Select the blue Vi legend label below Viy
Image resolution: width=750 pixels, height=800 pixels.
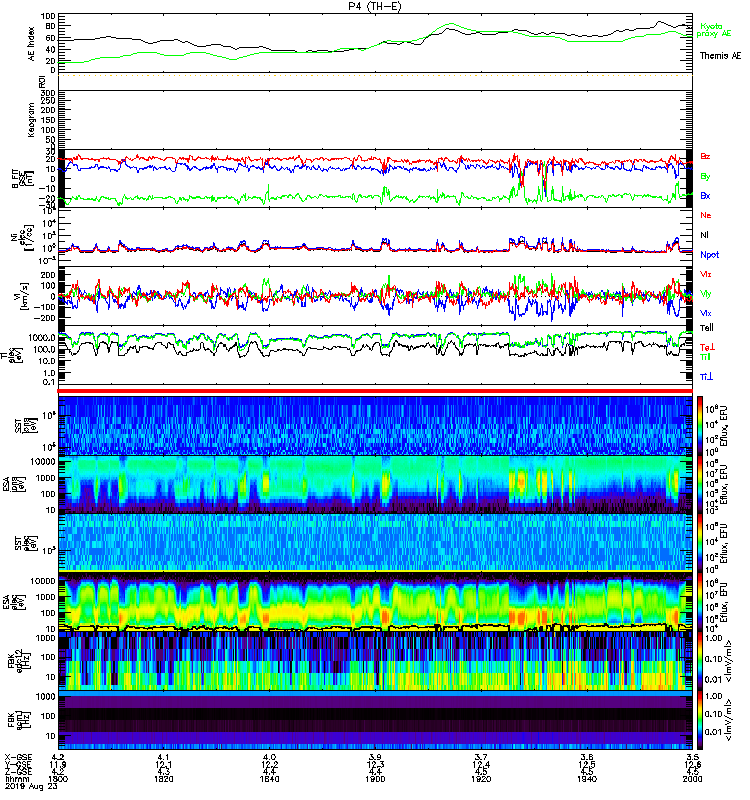tap(705, 313)
